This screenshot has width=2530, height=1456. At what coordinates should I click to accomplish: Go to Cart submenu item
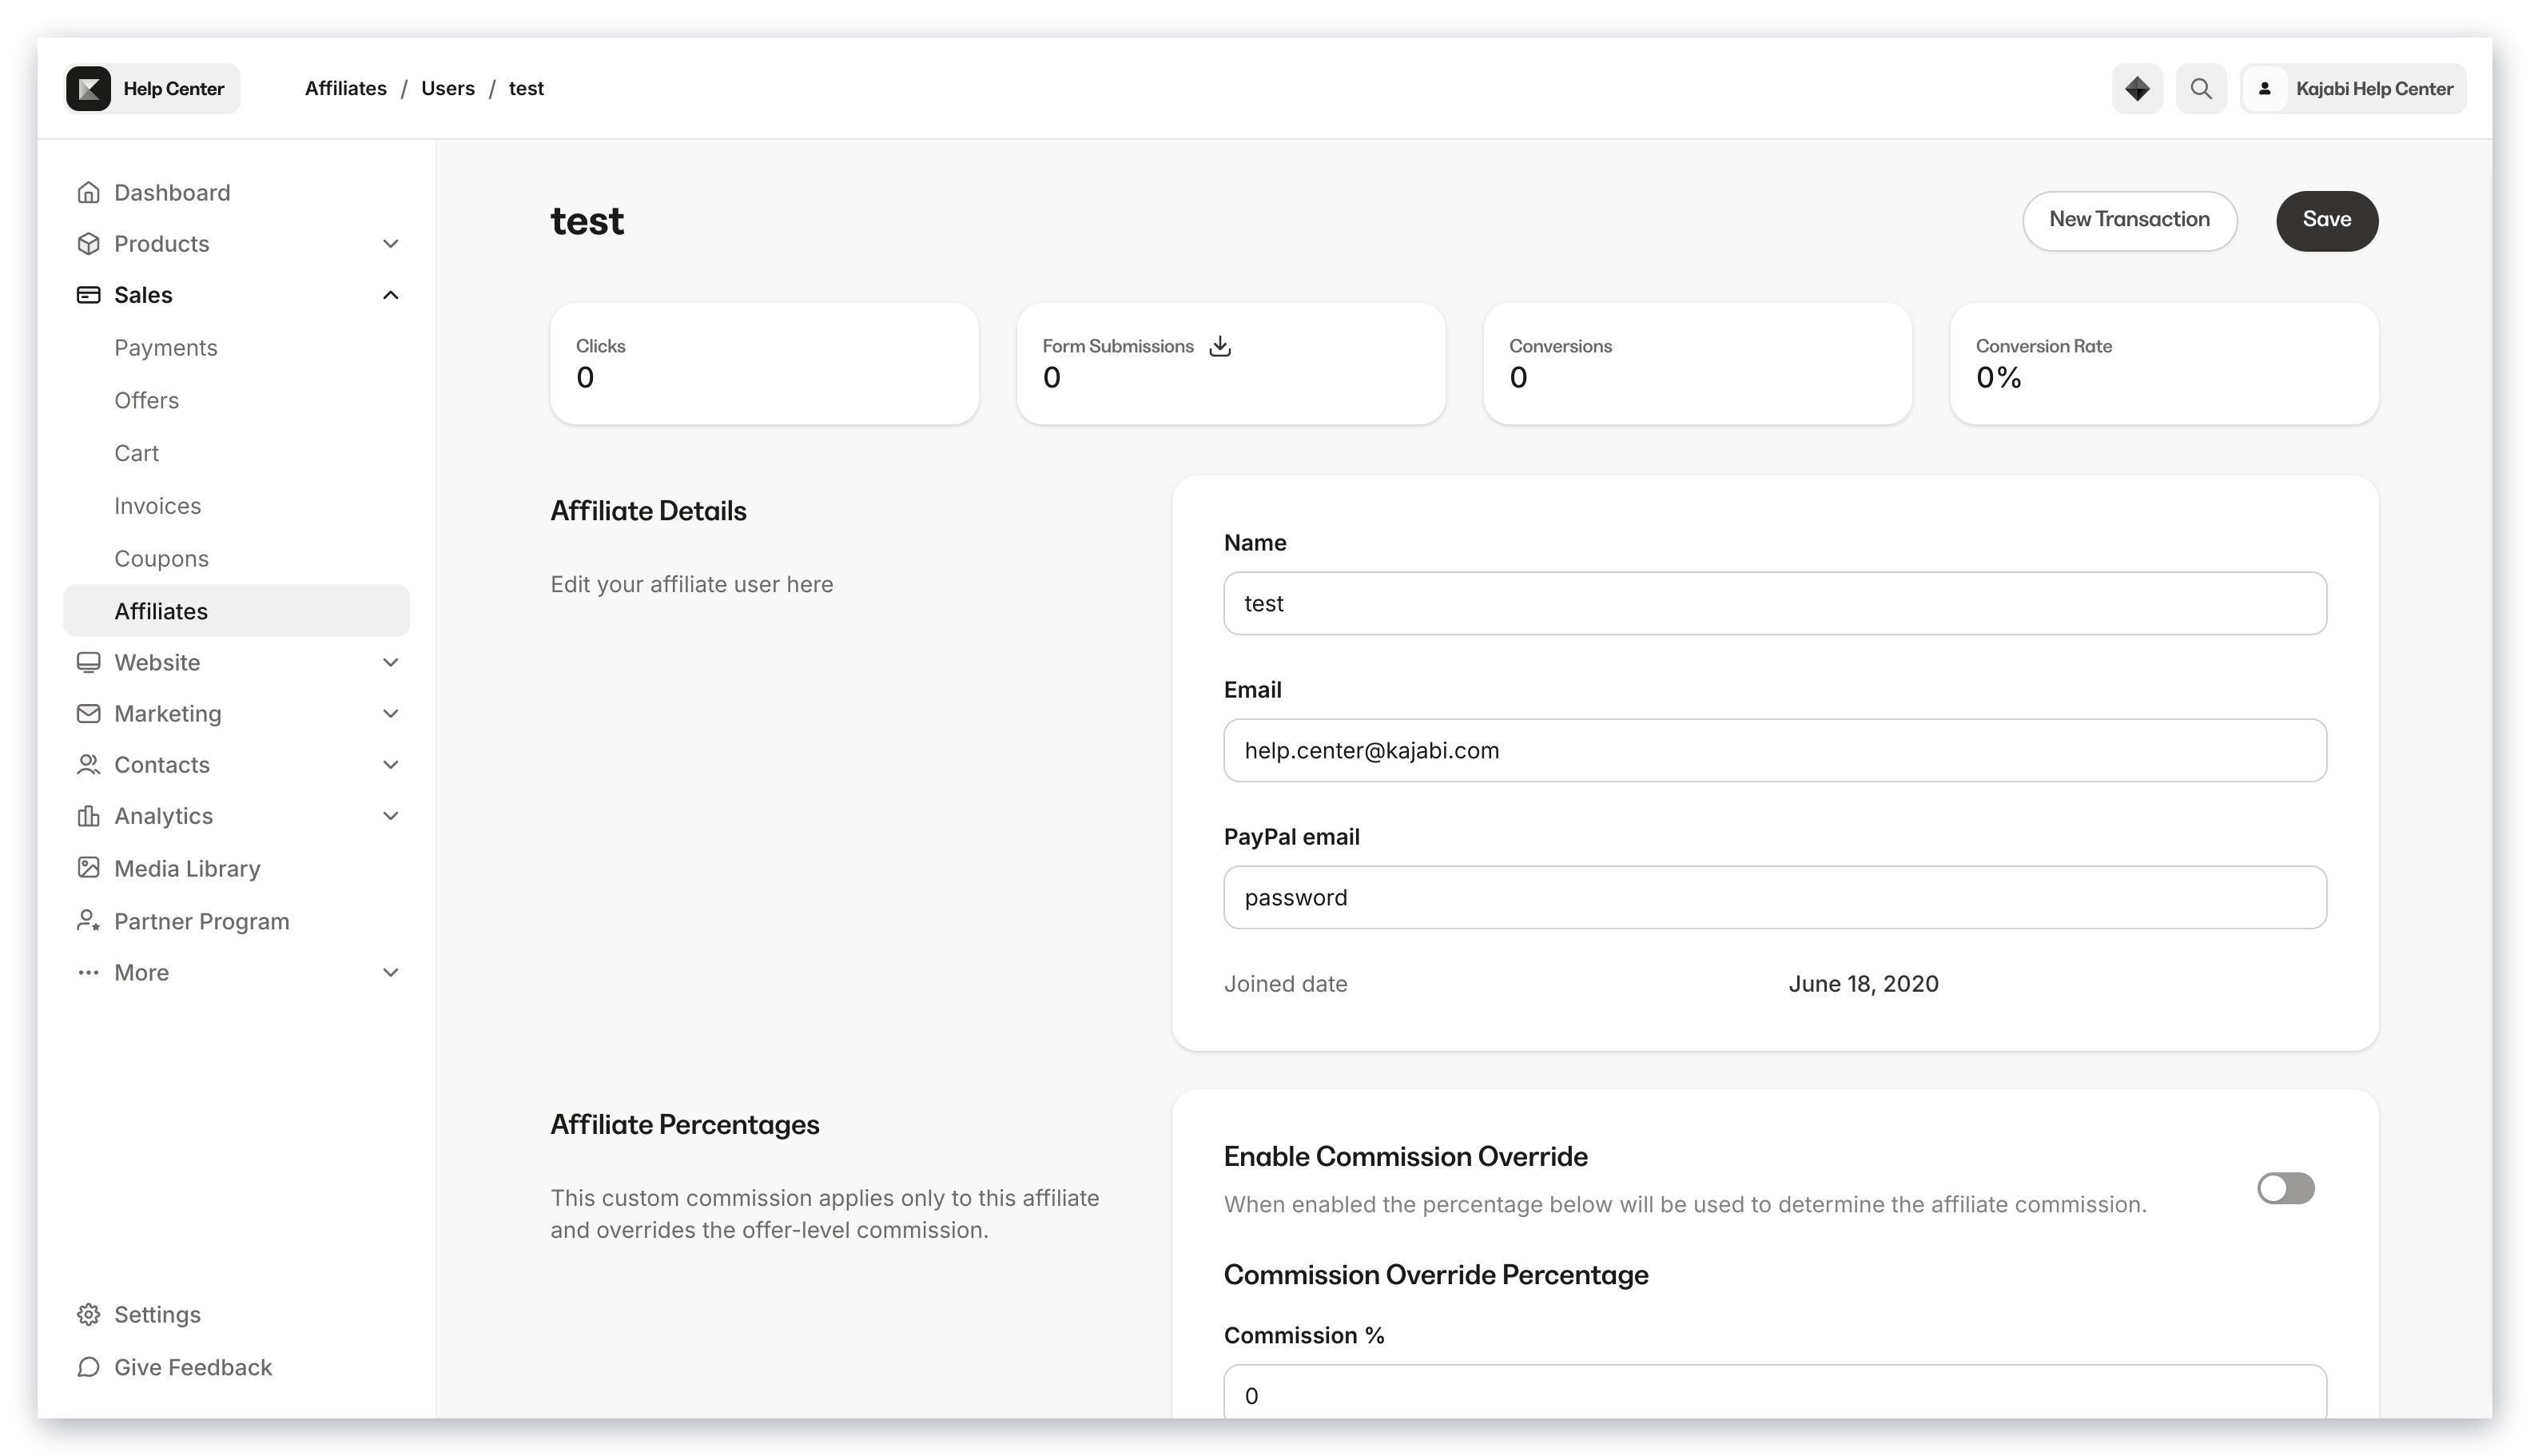[x=136, y=453]
